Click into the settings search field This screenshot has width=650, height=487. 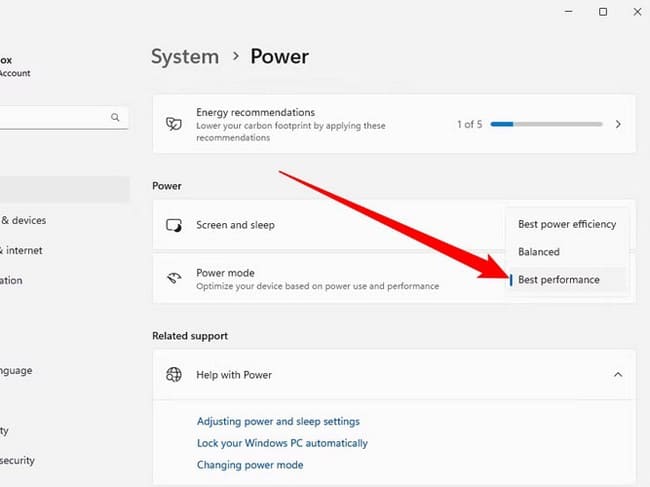click(x=50, y=118)
